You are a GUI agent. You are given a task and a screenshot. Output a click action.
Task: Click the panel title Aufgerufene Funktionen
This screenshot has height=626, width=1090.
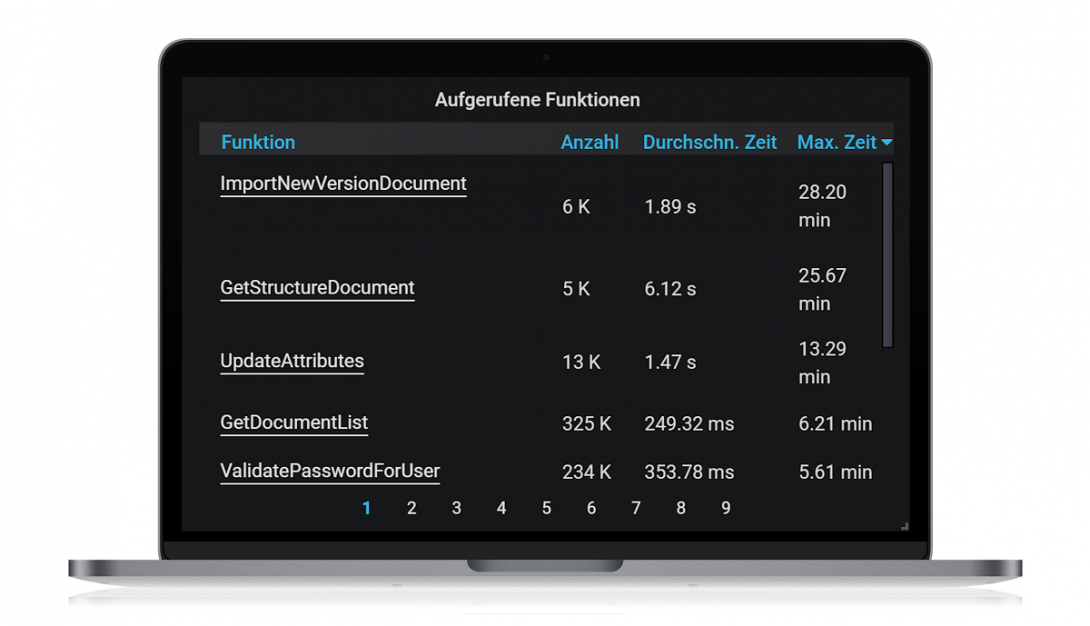pyautogui.click(x=537, y=100)
